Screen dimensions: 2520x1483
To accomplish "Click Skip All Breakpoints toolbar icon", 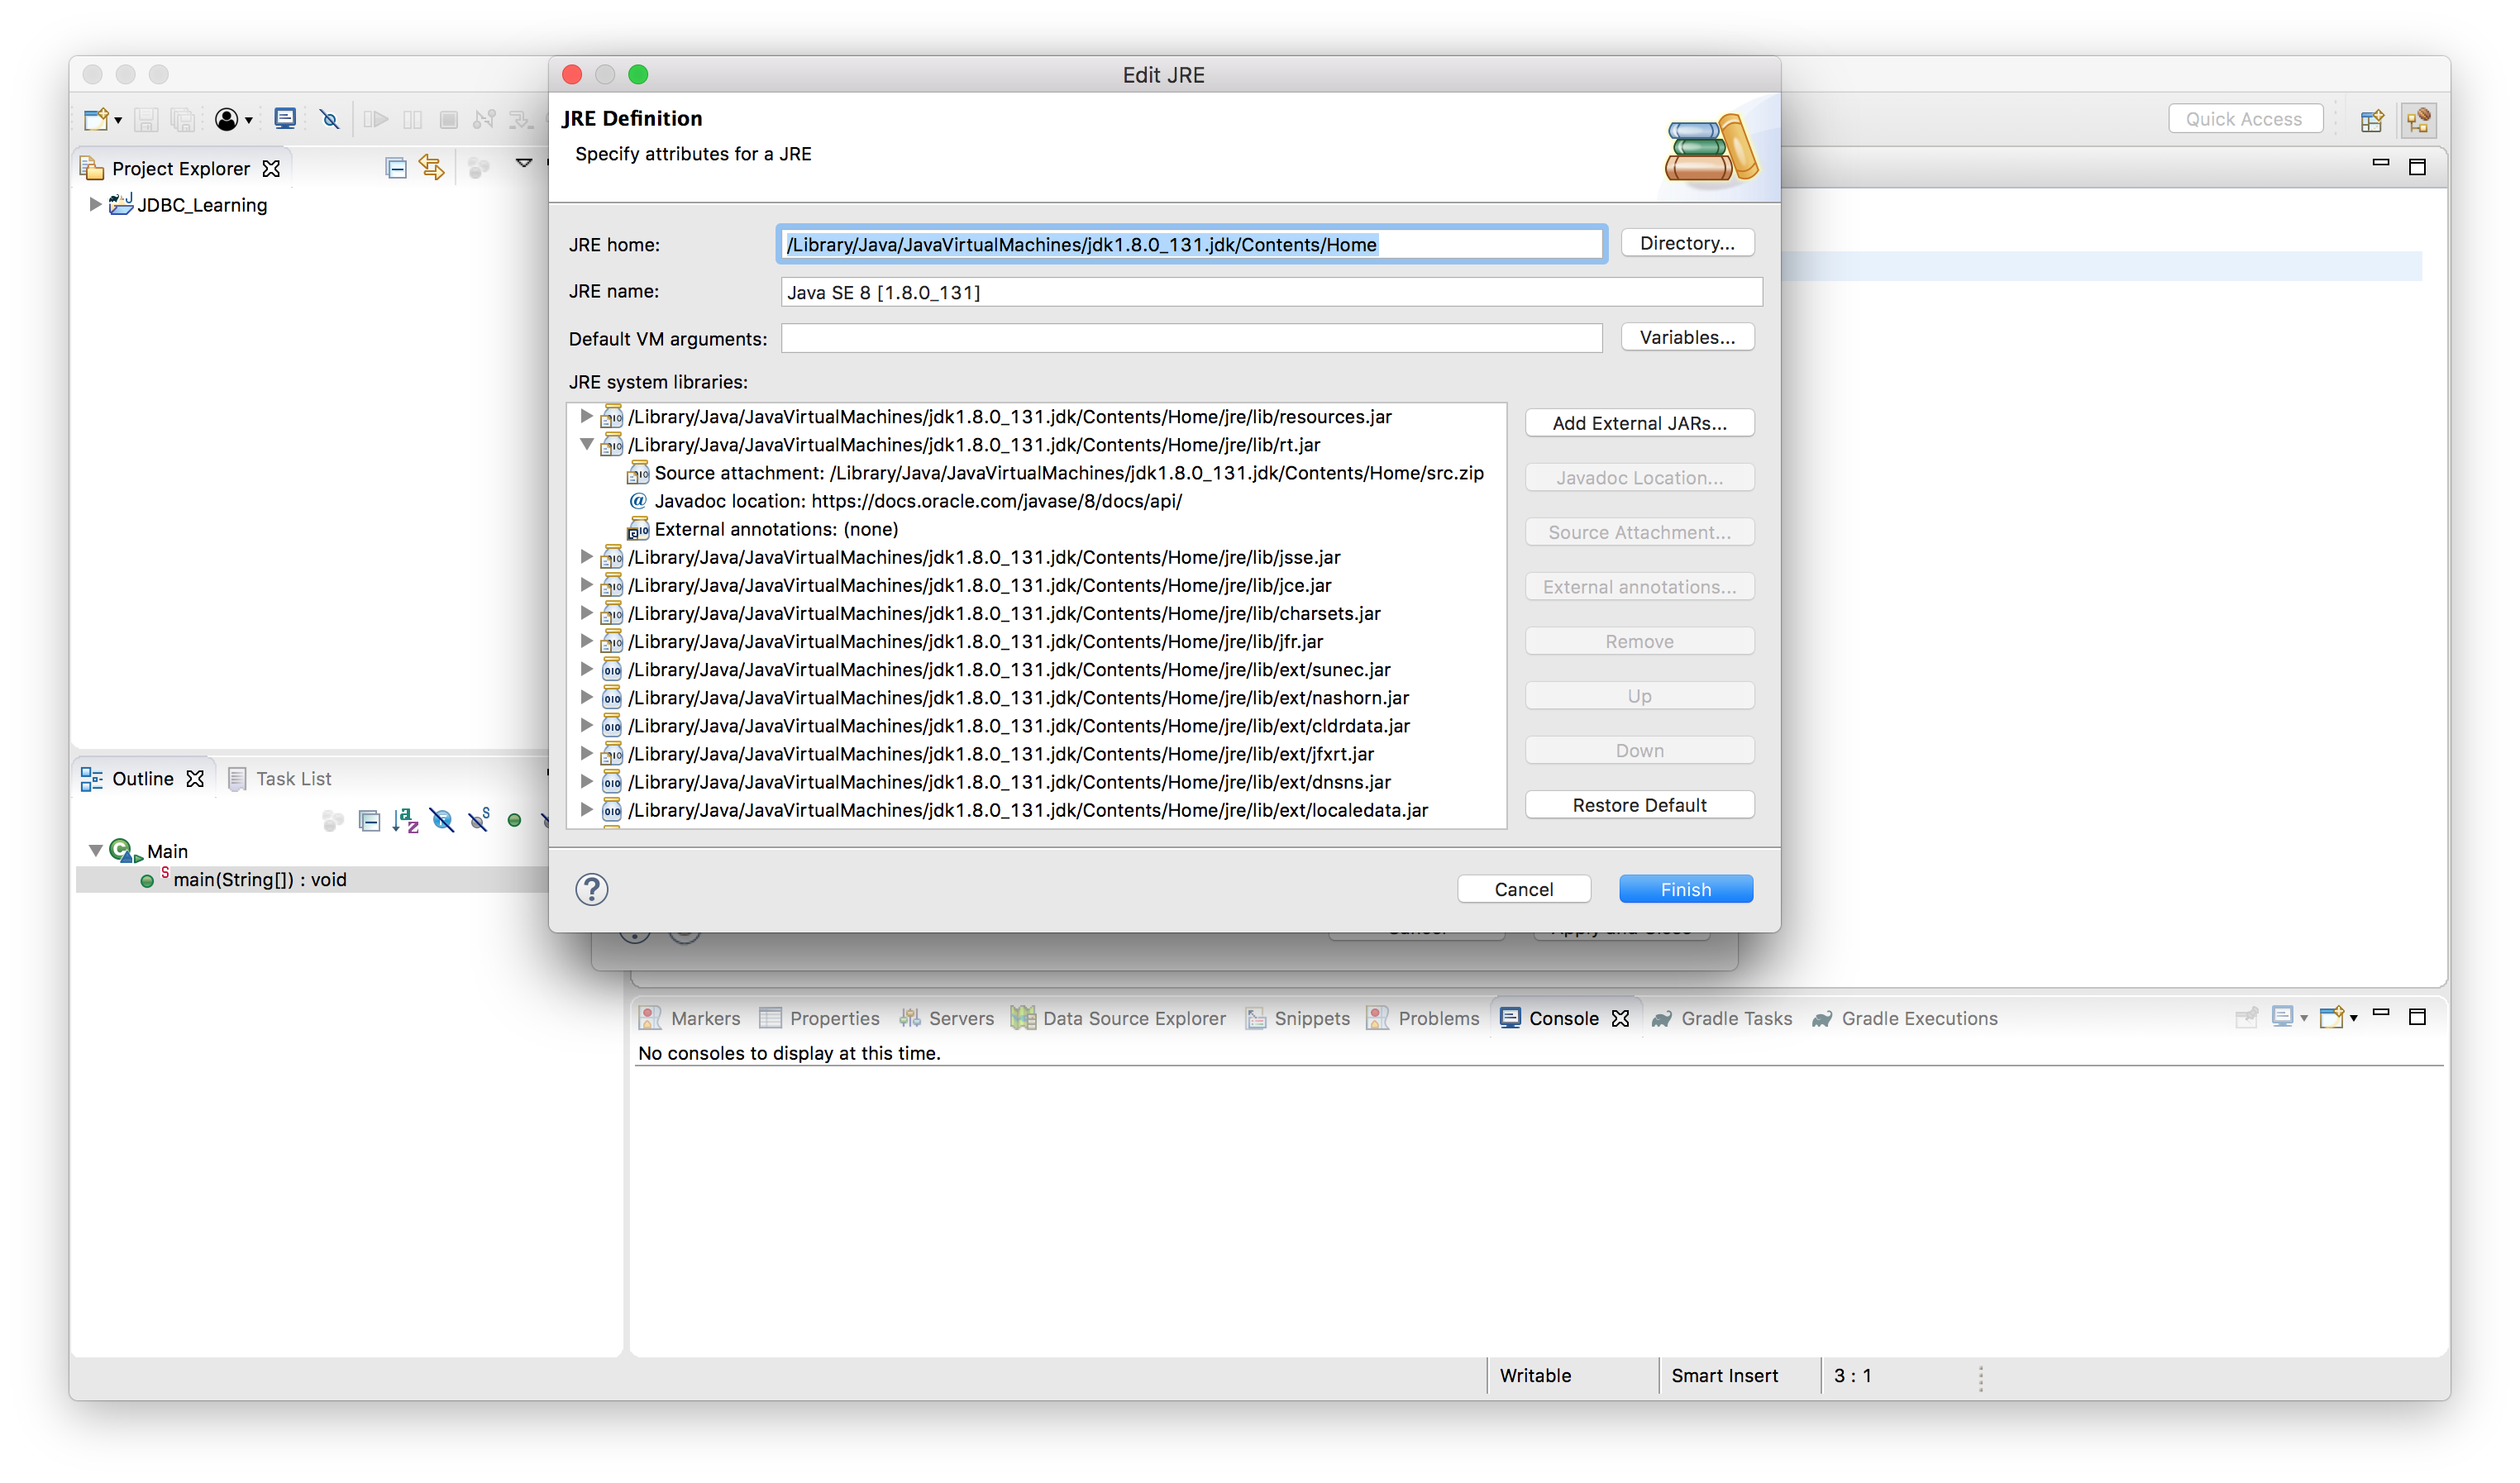I will [329, 119].
